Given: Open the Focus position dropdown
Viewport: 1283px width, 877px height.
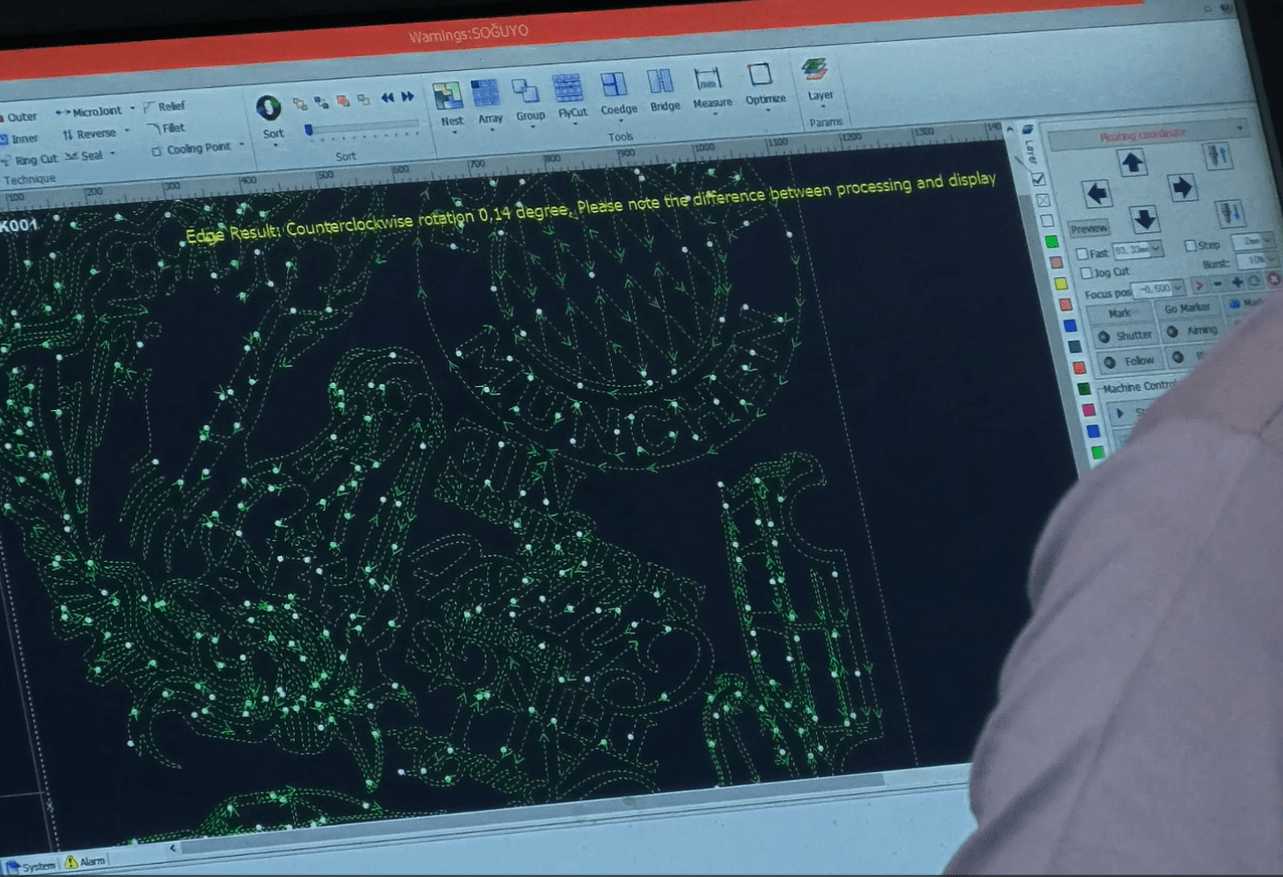Looking at the screenshot, I should point(1177,287).
